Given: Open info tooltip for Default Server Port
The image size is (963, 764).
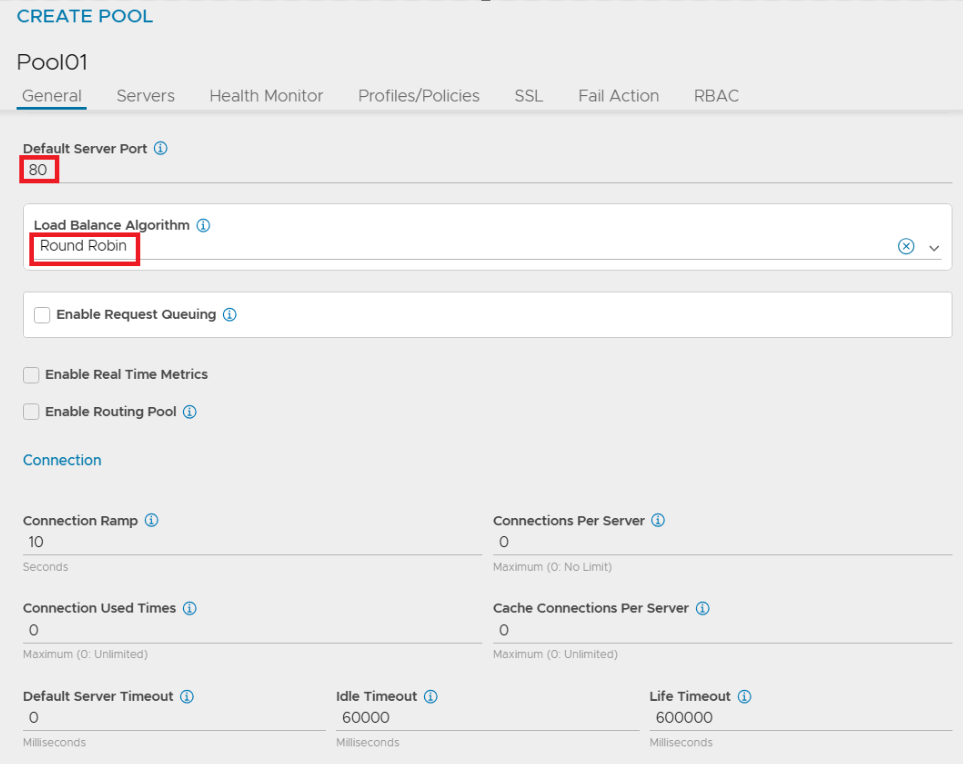Looking at the screenshot, I should point(160,148).
